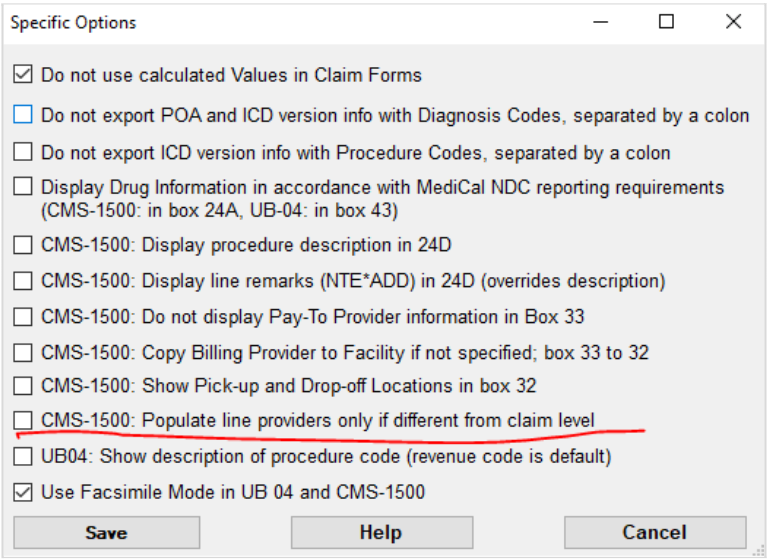Click the resize grip in dialog corner
Screen dimensions: 770x560
pos(757,549)
